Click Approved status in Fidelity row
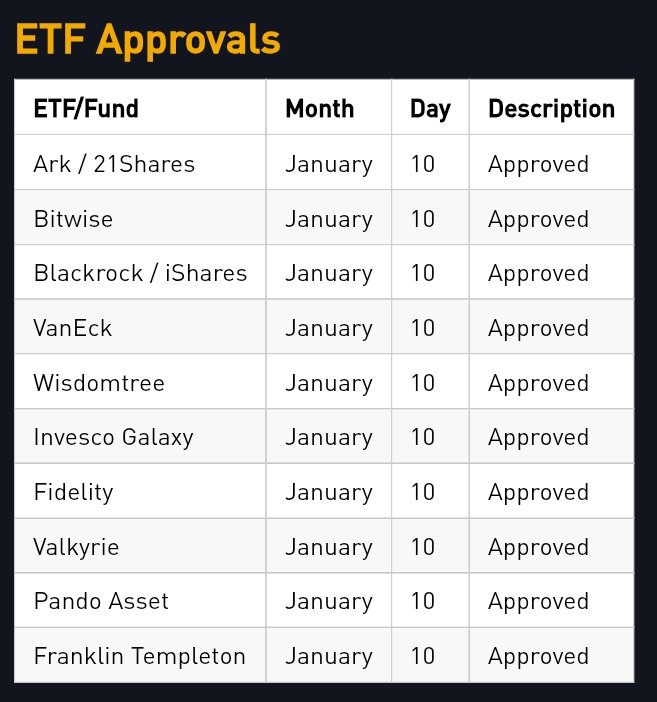657x702 pixels. tap(538, 493)
